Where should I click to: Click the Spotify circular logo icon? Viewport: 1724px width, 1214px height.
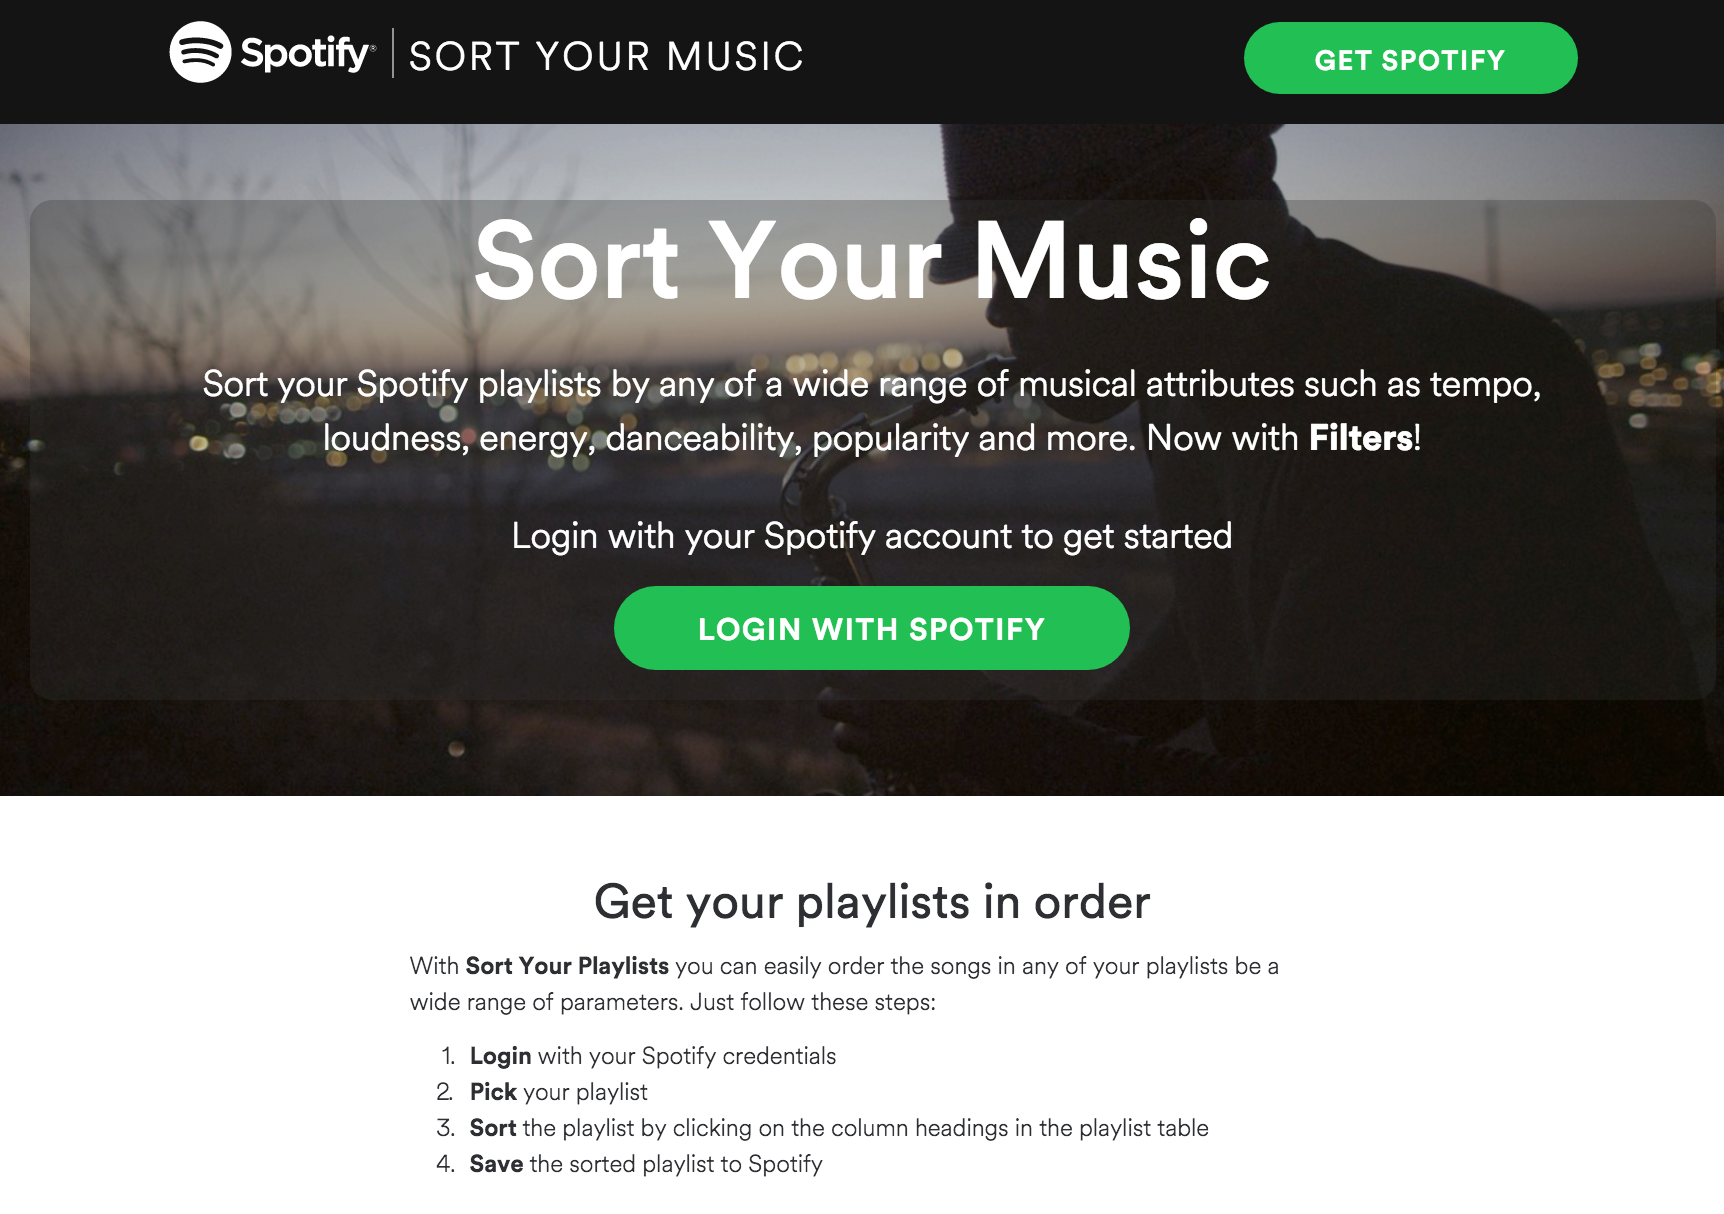[200, 52]
